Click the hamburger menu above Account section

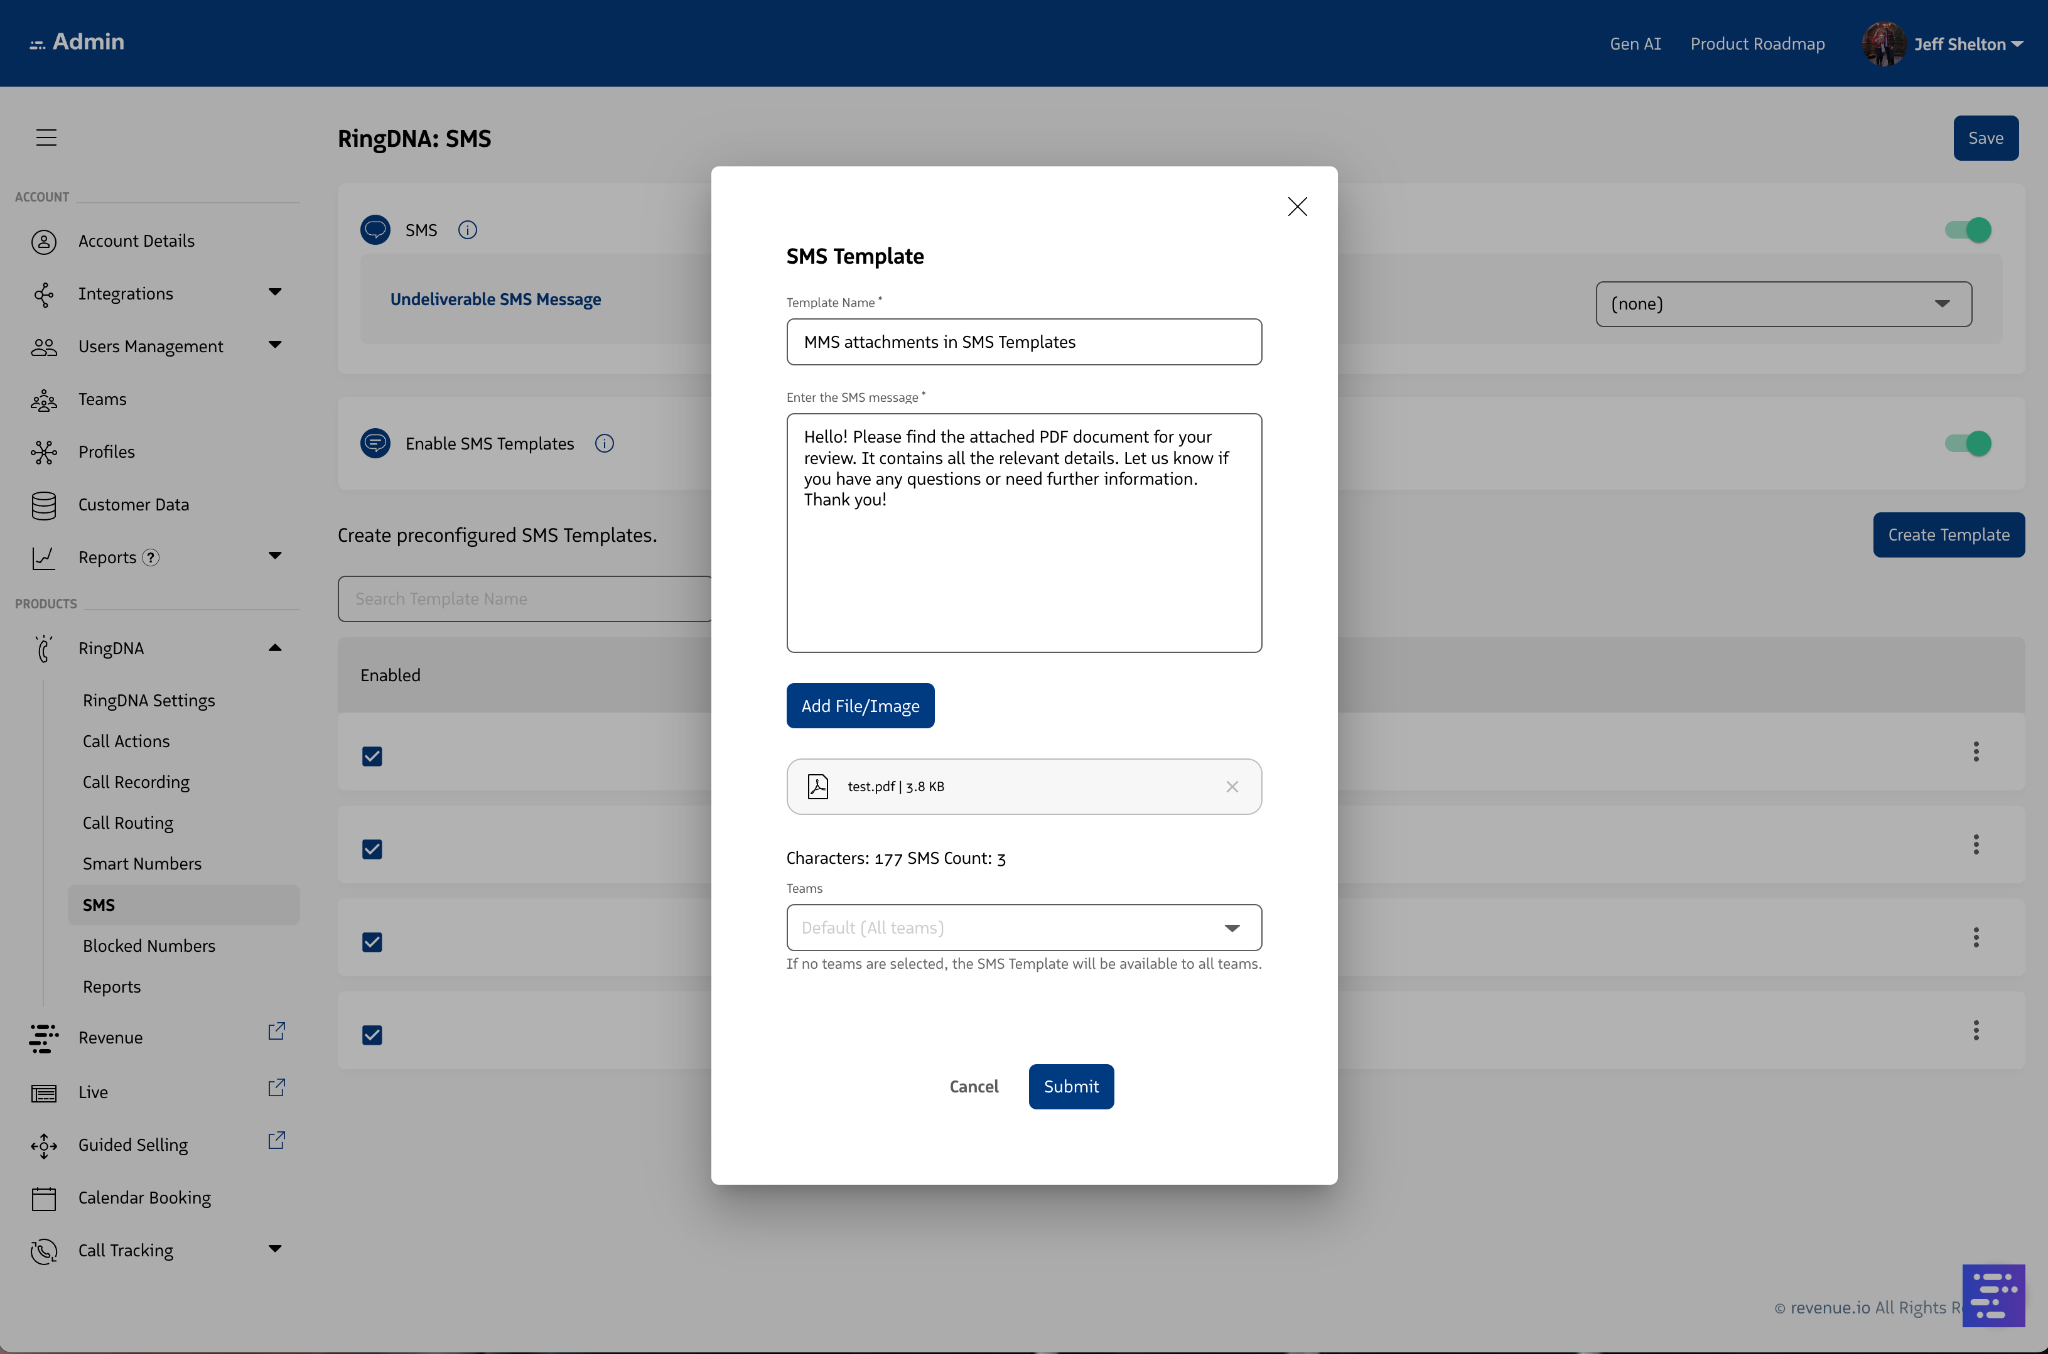coord(46,137)
